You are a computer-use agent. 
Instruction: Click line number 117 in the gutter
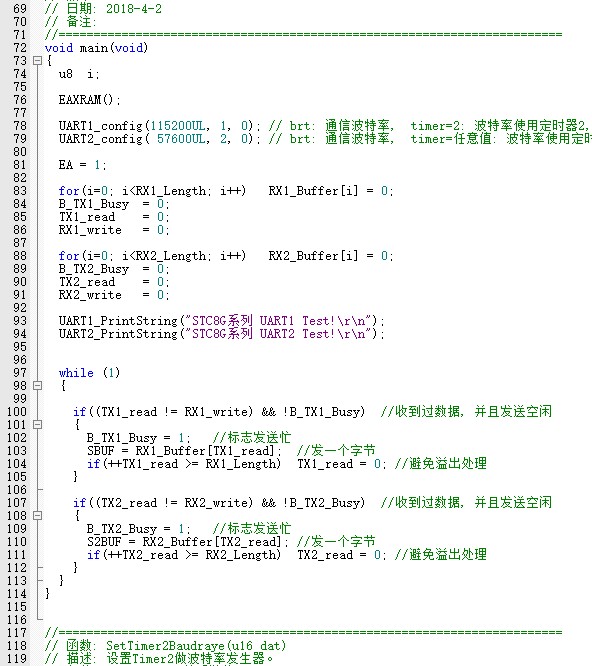point(17,633)
